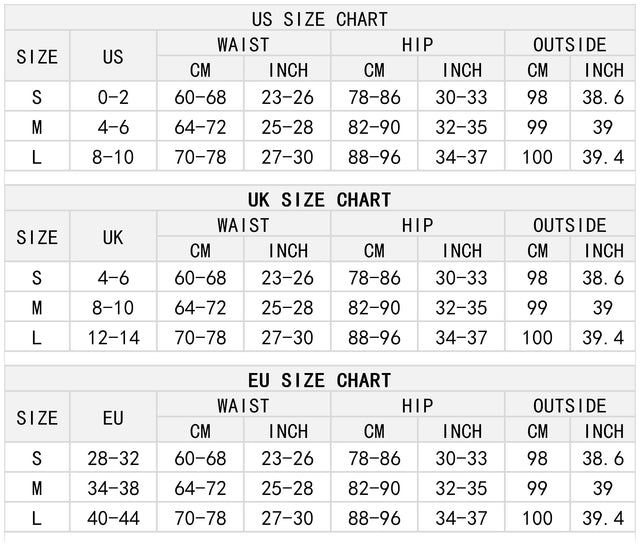The height and width of the screenshot is (545, 640).
Task: Click EU size 40-44 cell
Action: (x=113, y=518)
